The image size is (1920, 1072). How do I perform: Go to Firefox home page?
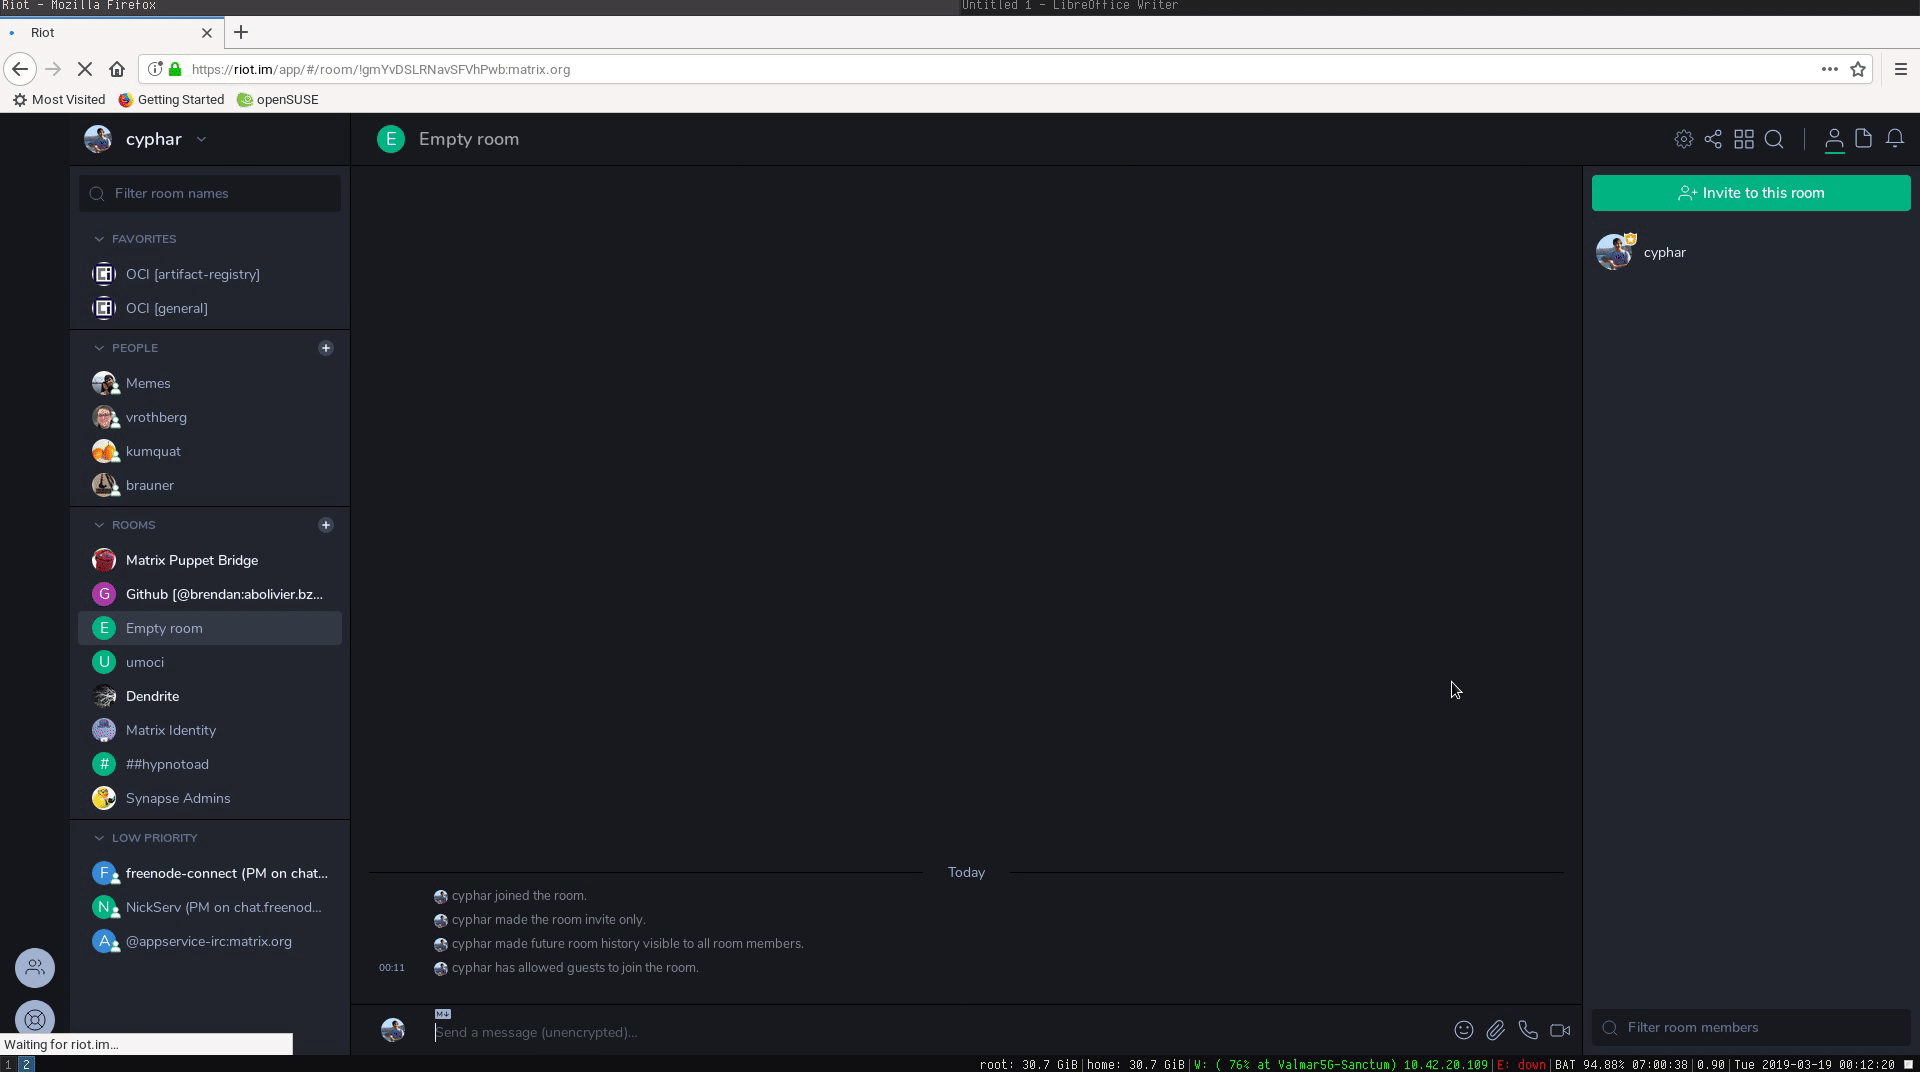[x=117, y=69]
